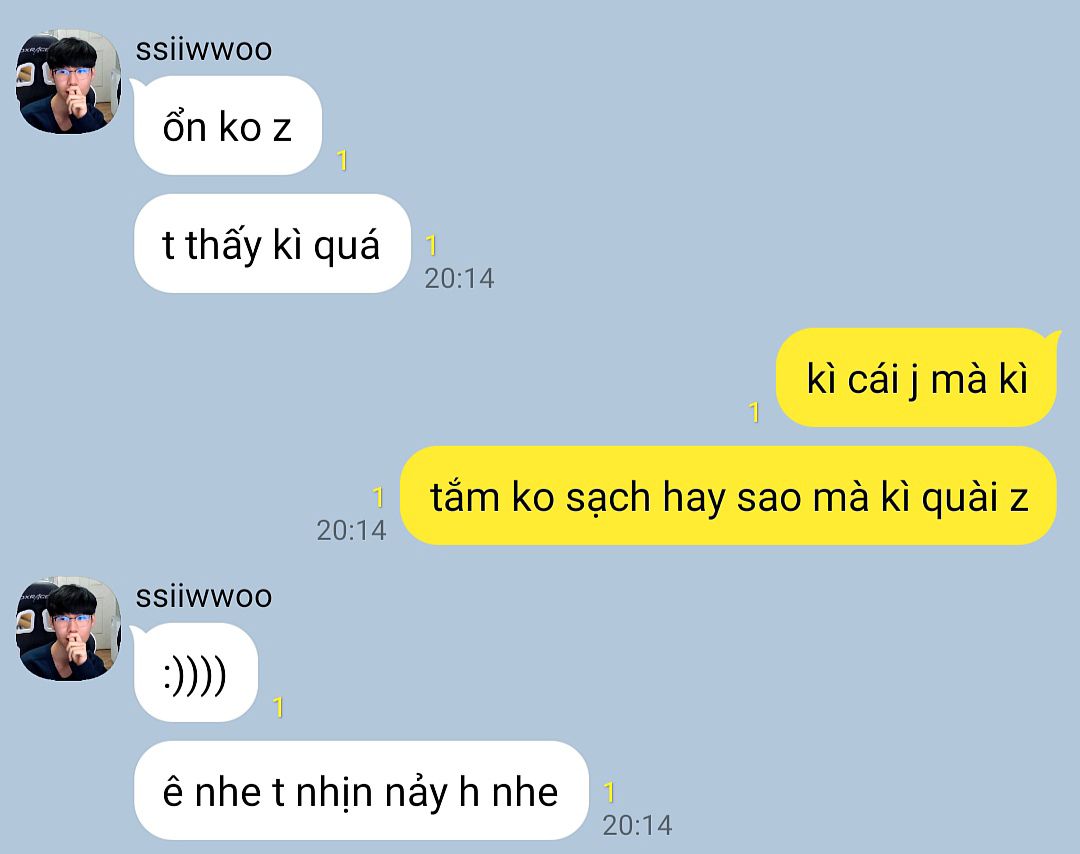The height and width of the screenshot is (854, 1080).
Task: Tap the "ê nhe t nhịn nảy h nhe" message
Action: [x=361, y=791]
